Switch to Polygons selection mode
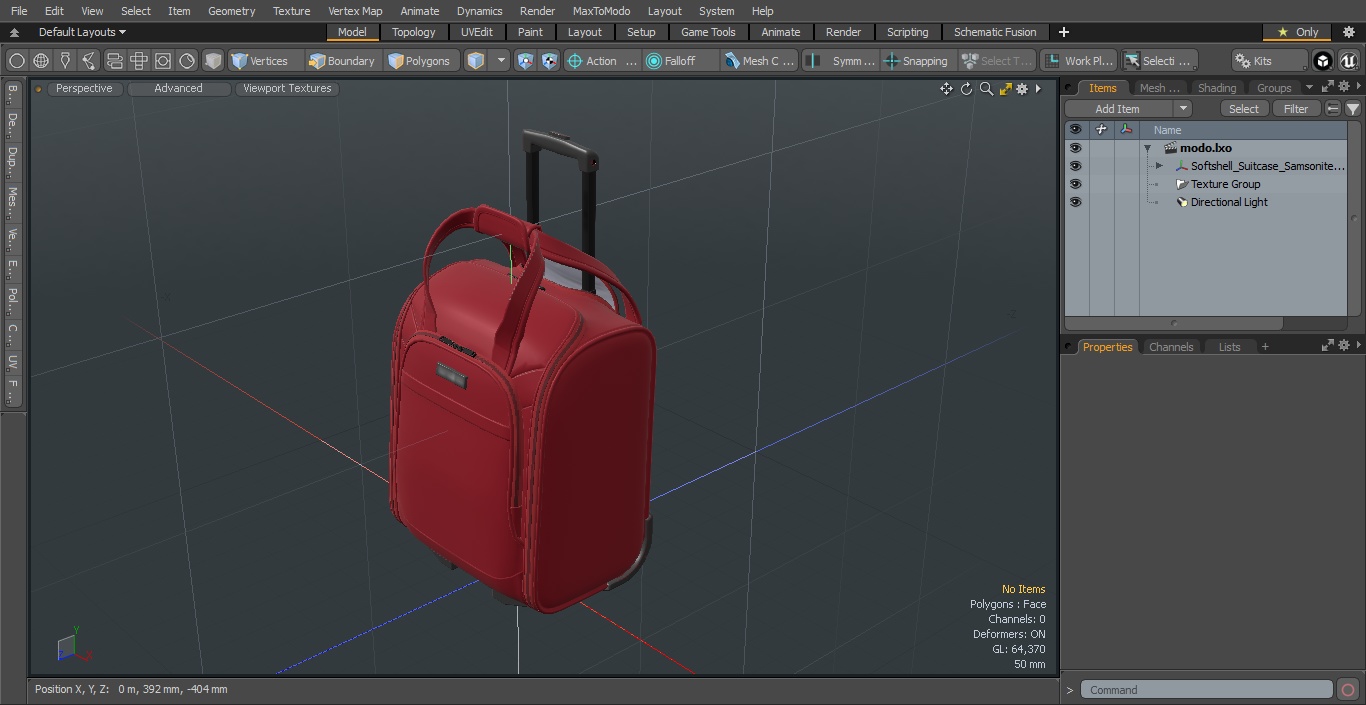The height and width of the screenshot is (705, 1366). tap(420, 61)
